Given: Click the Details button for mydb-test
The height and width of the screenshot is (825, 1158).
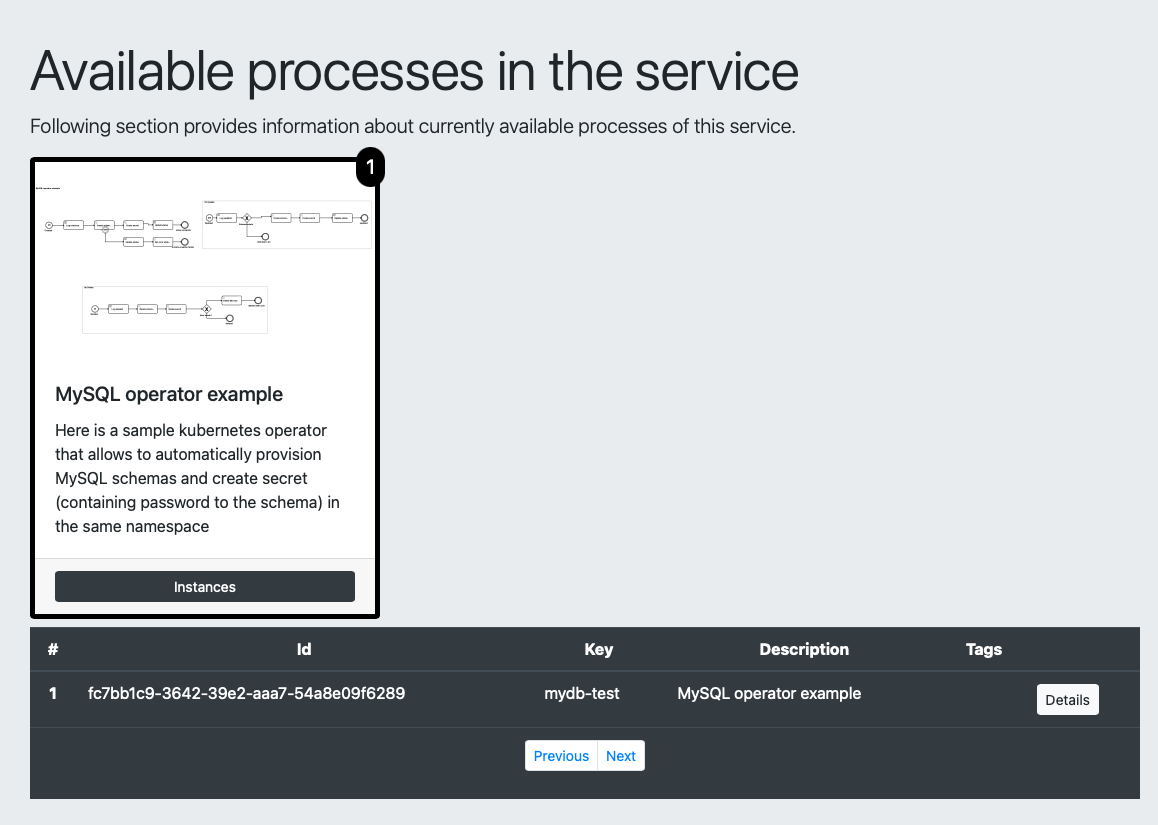Looking at the screenshot, I should (x=1067, y=699).
